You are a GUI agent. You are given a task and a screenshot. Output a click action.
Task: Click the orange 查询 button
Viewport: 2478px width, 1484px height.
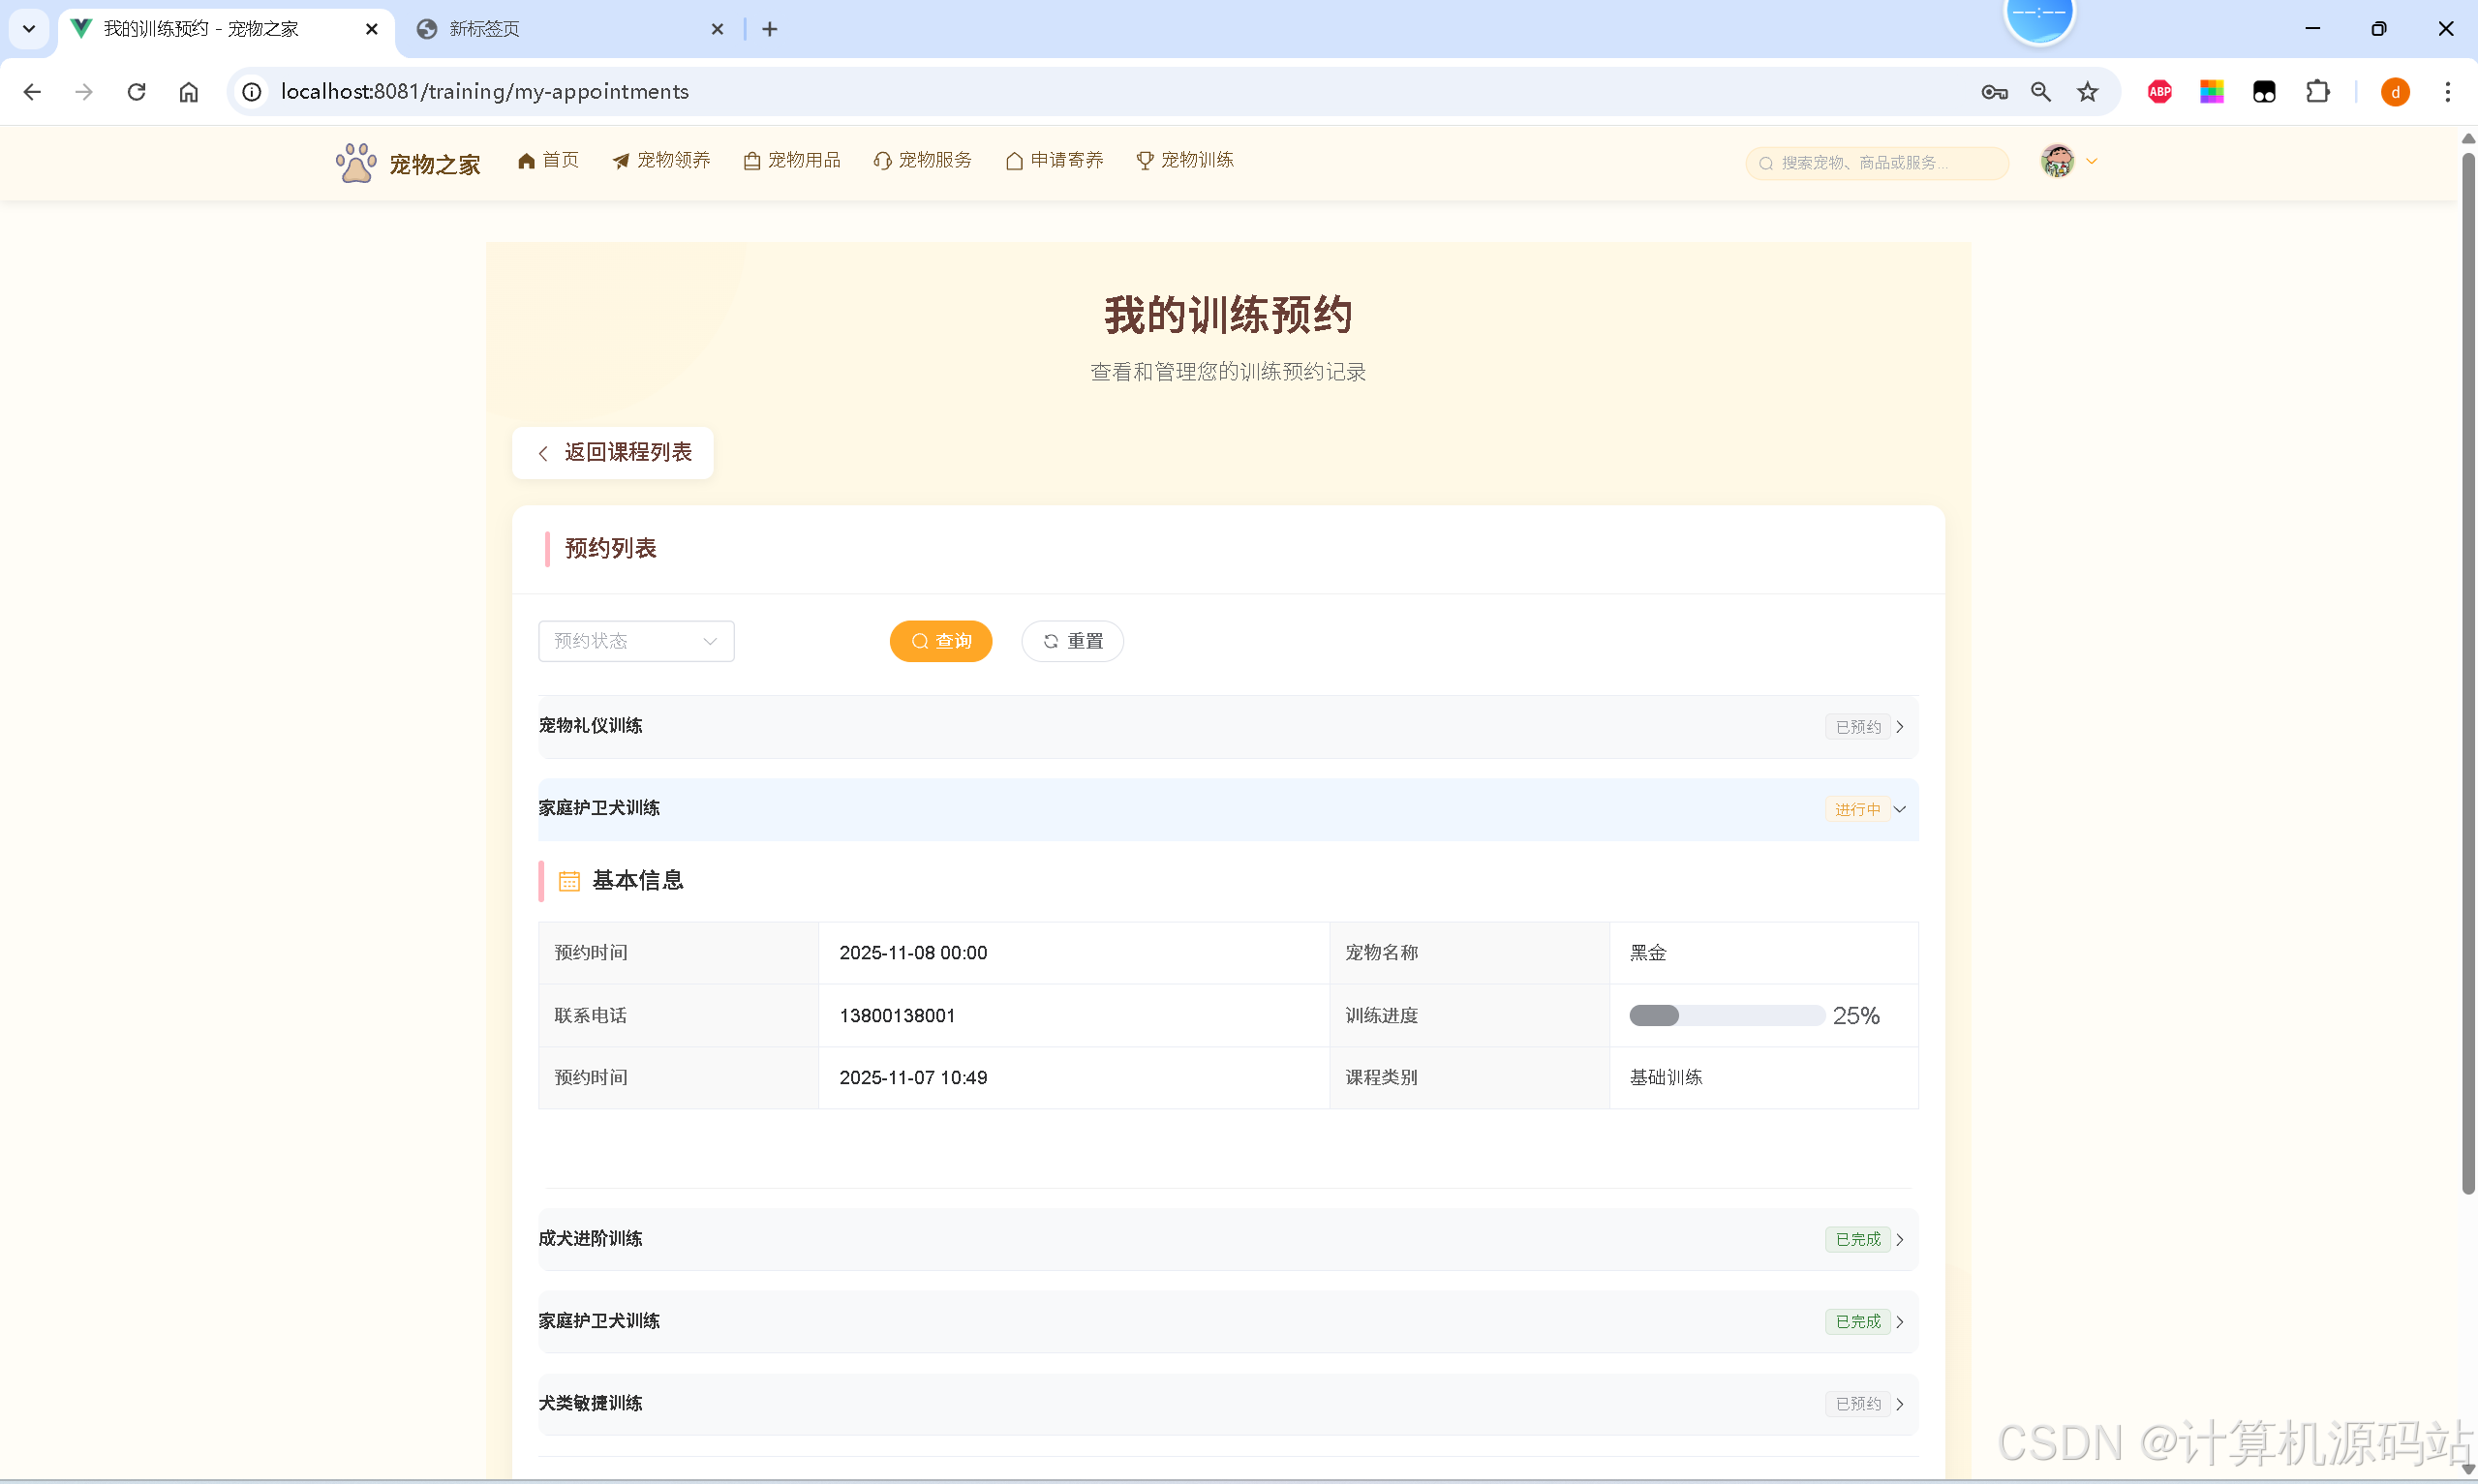coord(941,641)
